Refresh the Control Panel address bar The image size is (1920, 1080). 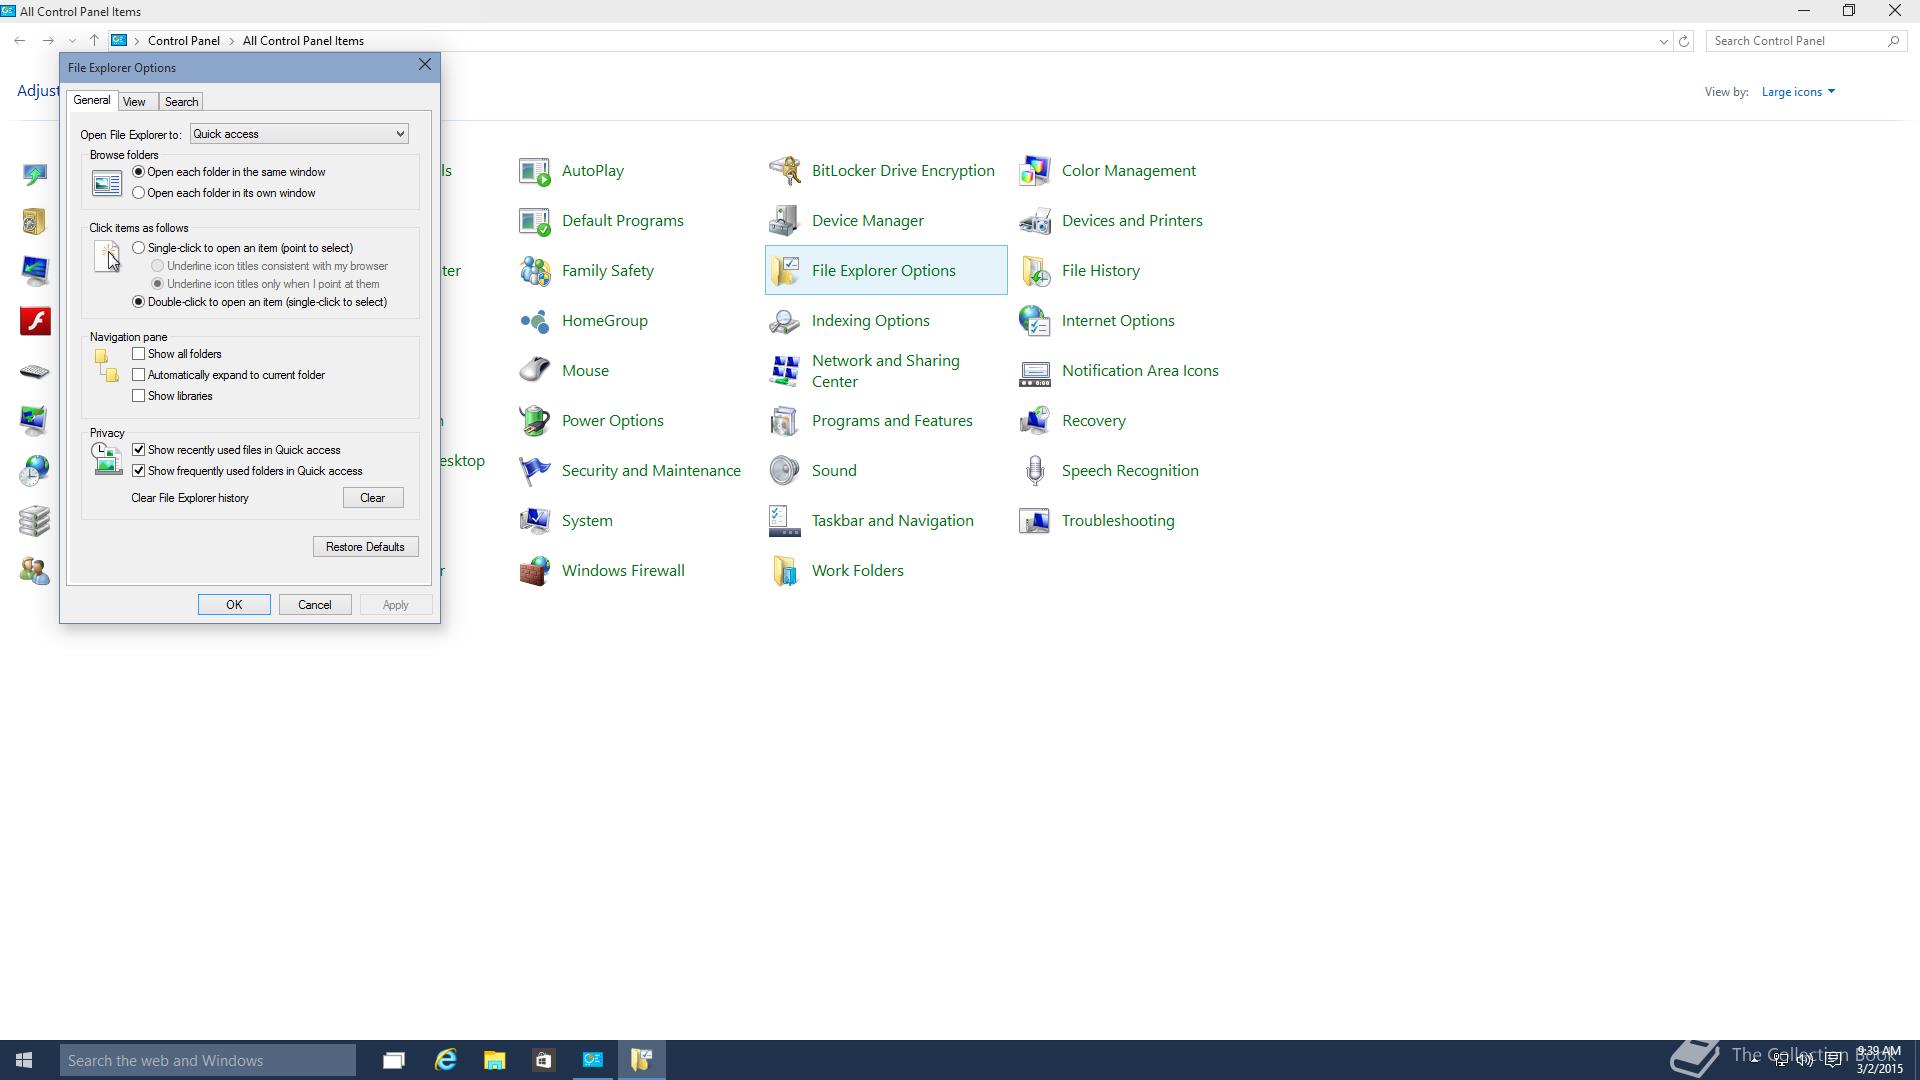(1684, 41)
